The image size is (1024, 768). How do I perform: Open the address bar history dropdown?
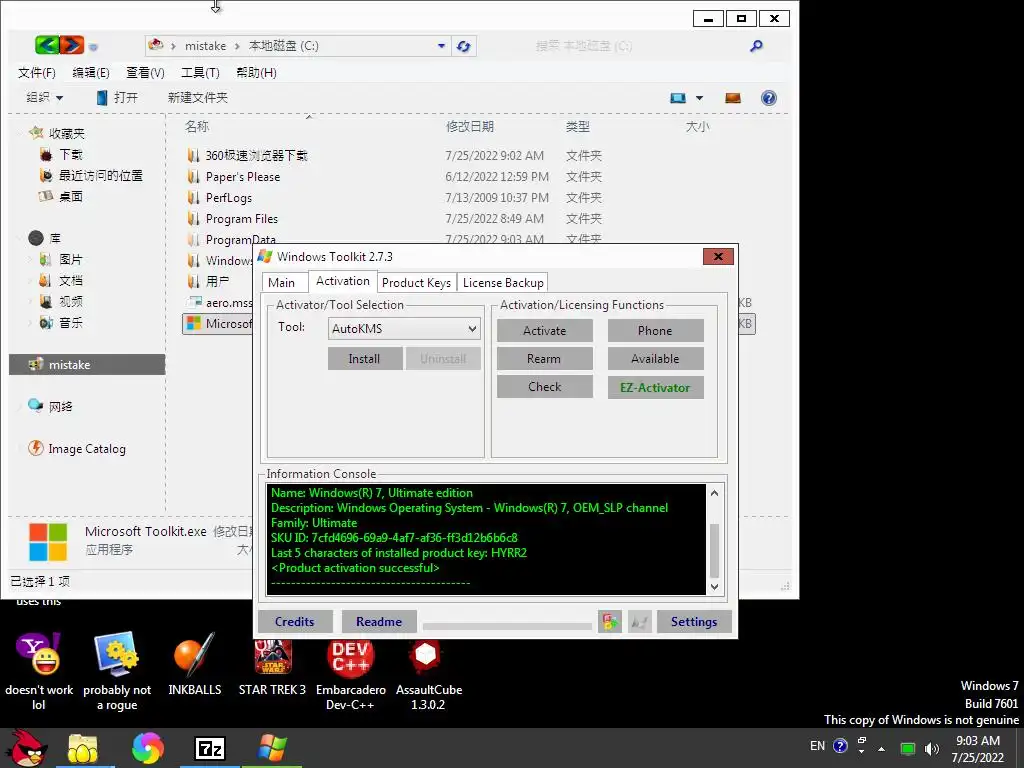(x=441, y=46)
